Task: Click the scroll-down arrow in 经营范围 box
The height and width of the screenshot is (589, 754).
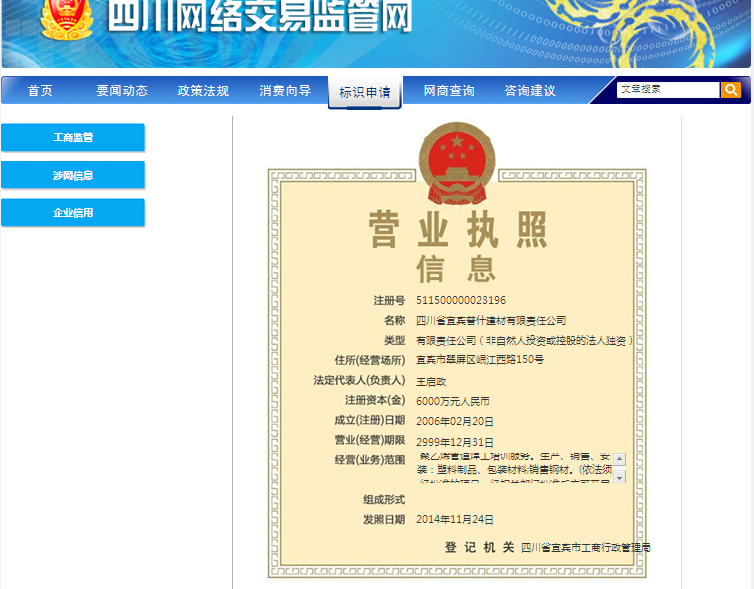Action: click(x=619, y=477)
